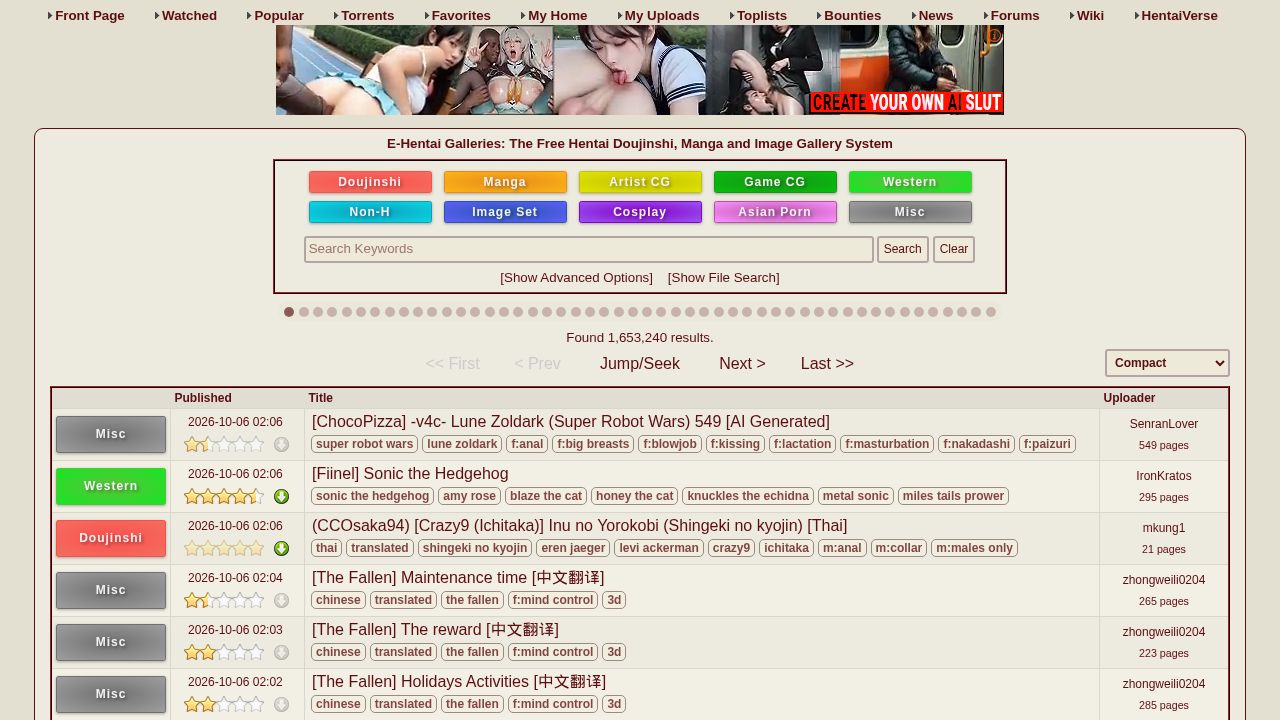
Task: Toggle the Game CG category filter
Action: click(x=775, y=182)
